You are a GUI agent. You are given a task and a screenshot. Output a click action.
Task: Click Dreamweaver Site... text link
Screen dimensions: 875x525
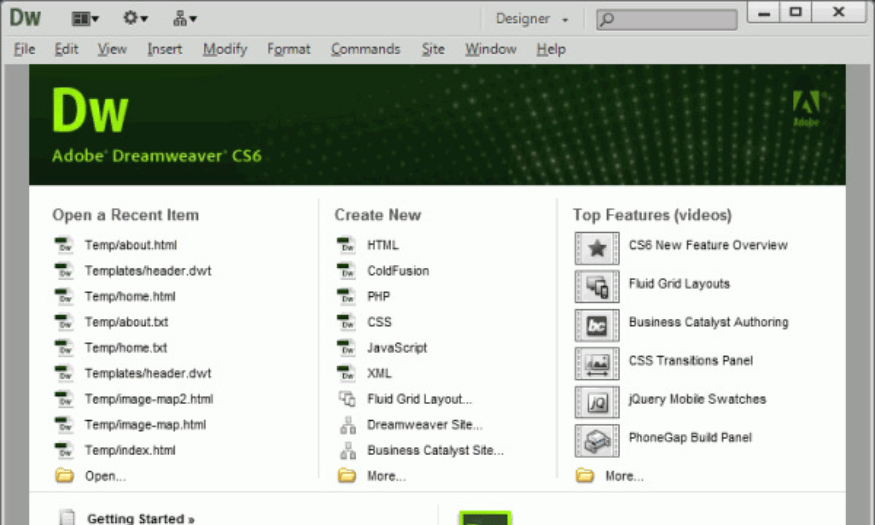(x=425, y=425)
